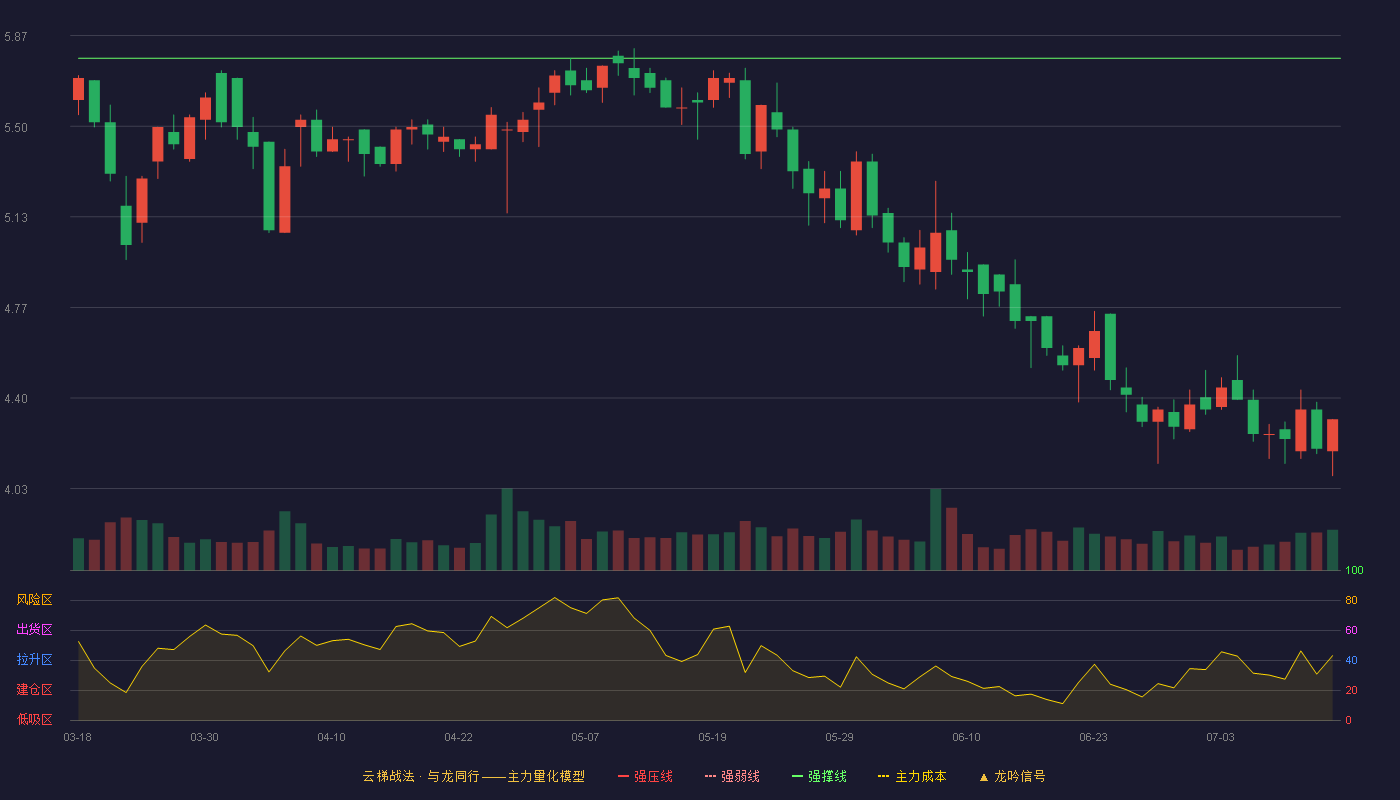The height and width of the screenshot is (800, 1400).
Task: Toggle the 强压线 legend item
Action: click(x=645, y=776)
